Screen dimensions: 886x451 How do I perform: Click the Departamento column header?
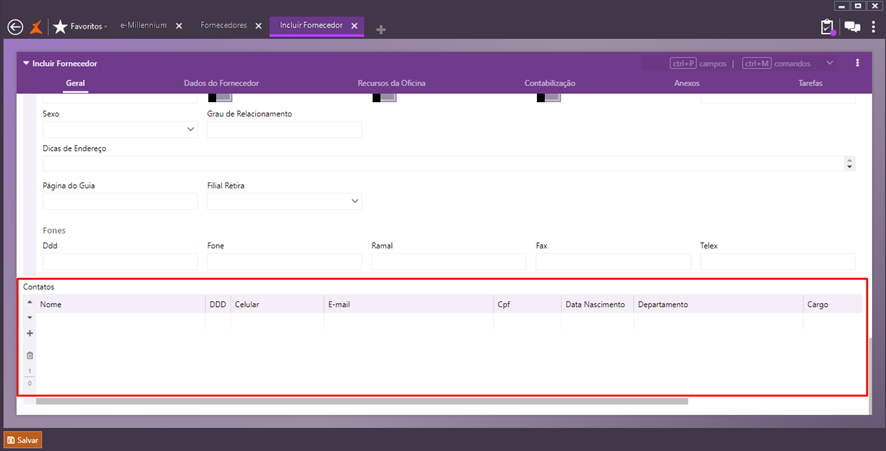718,304
